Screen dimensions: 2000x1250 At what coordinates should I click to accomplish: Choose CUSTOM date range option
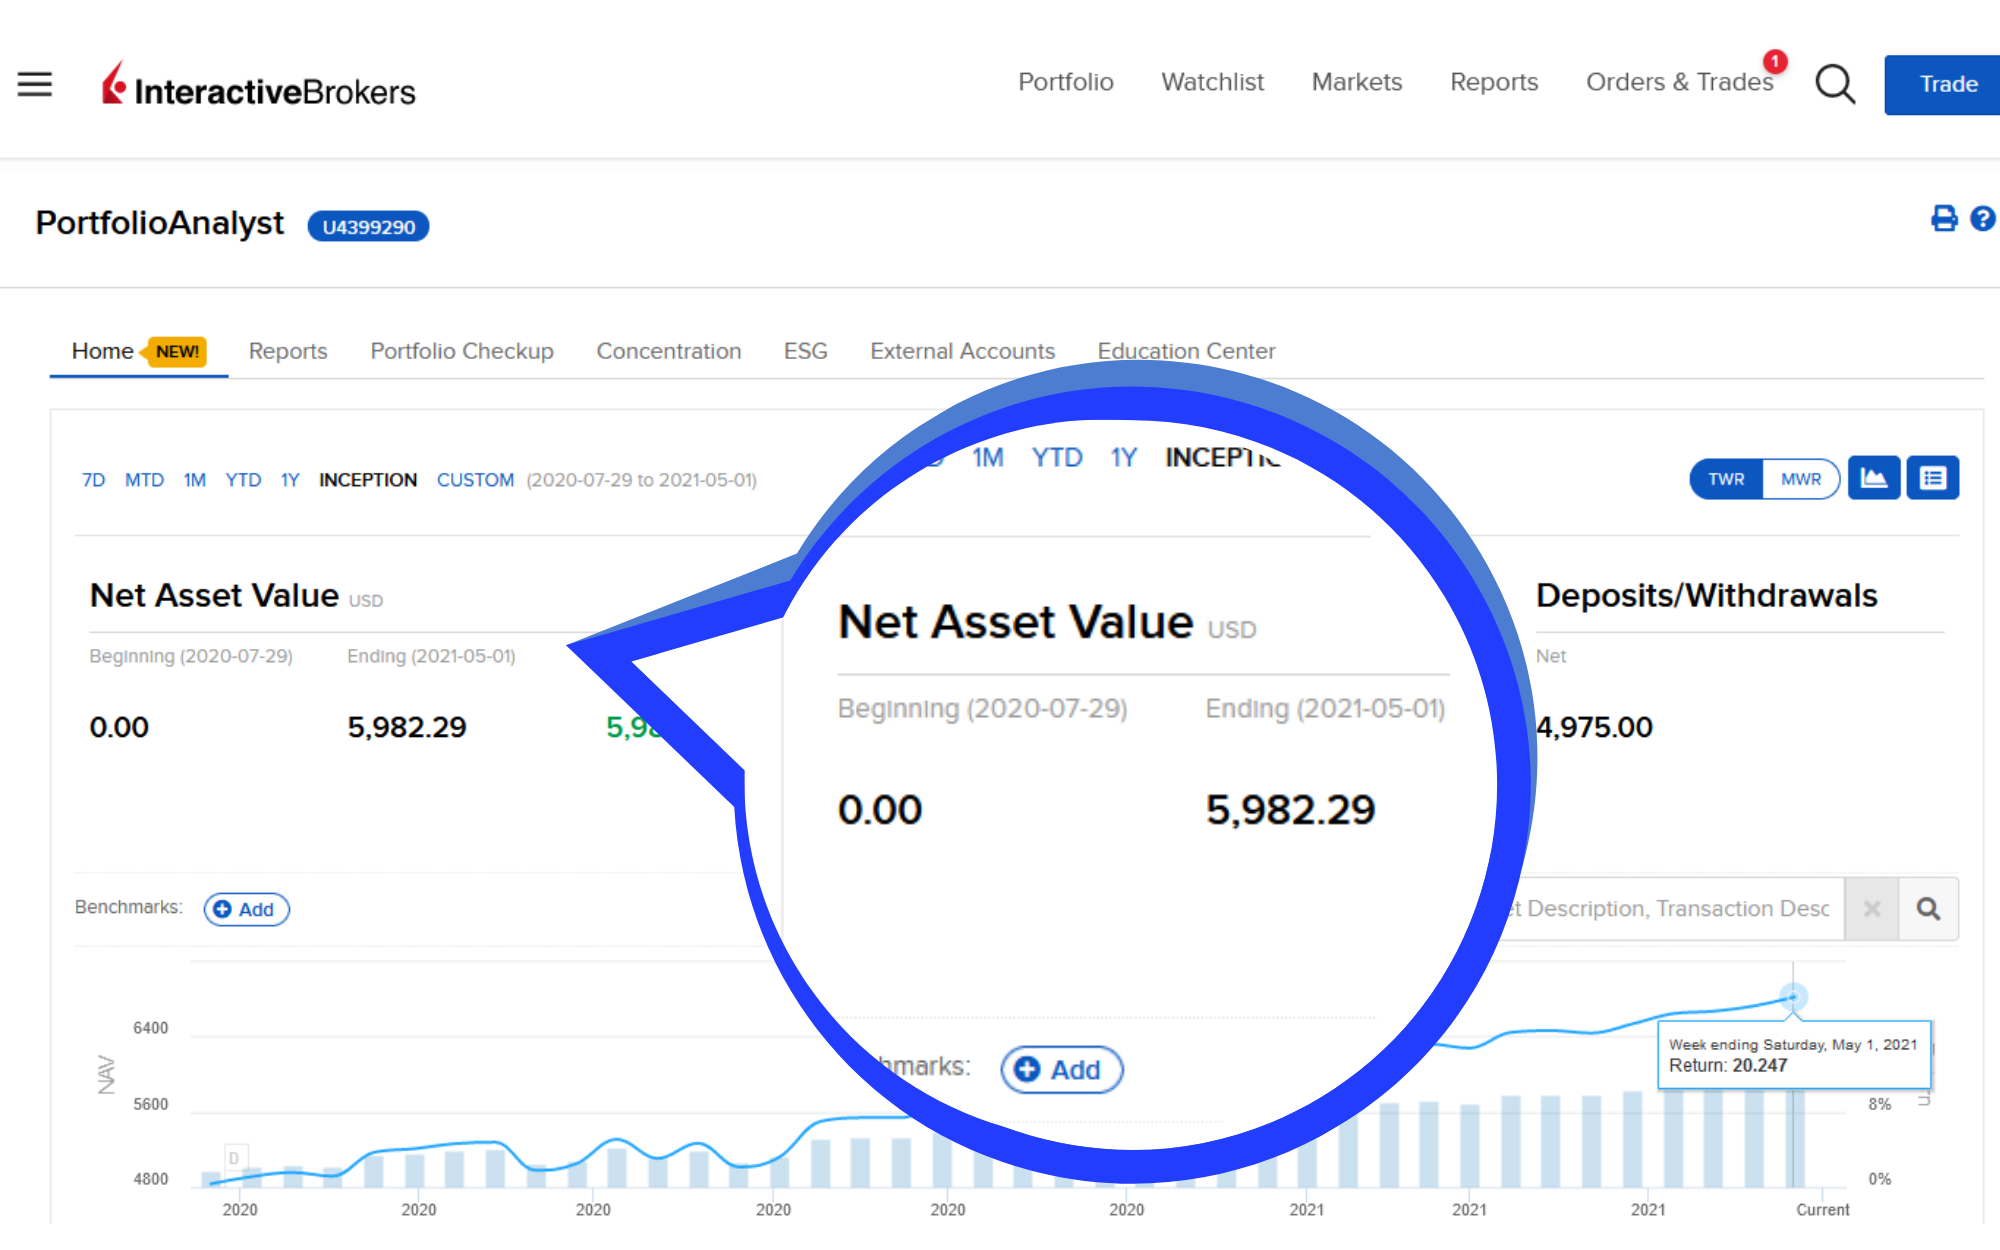click(x=475, y=480)
